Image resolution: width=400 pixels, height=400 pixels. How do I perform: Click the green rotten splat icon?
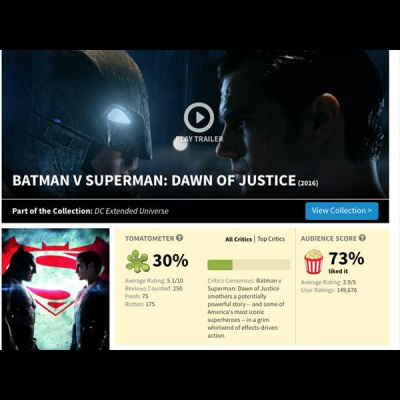[x=137, y=261]
